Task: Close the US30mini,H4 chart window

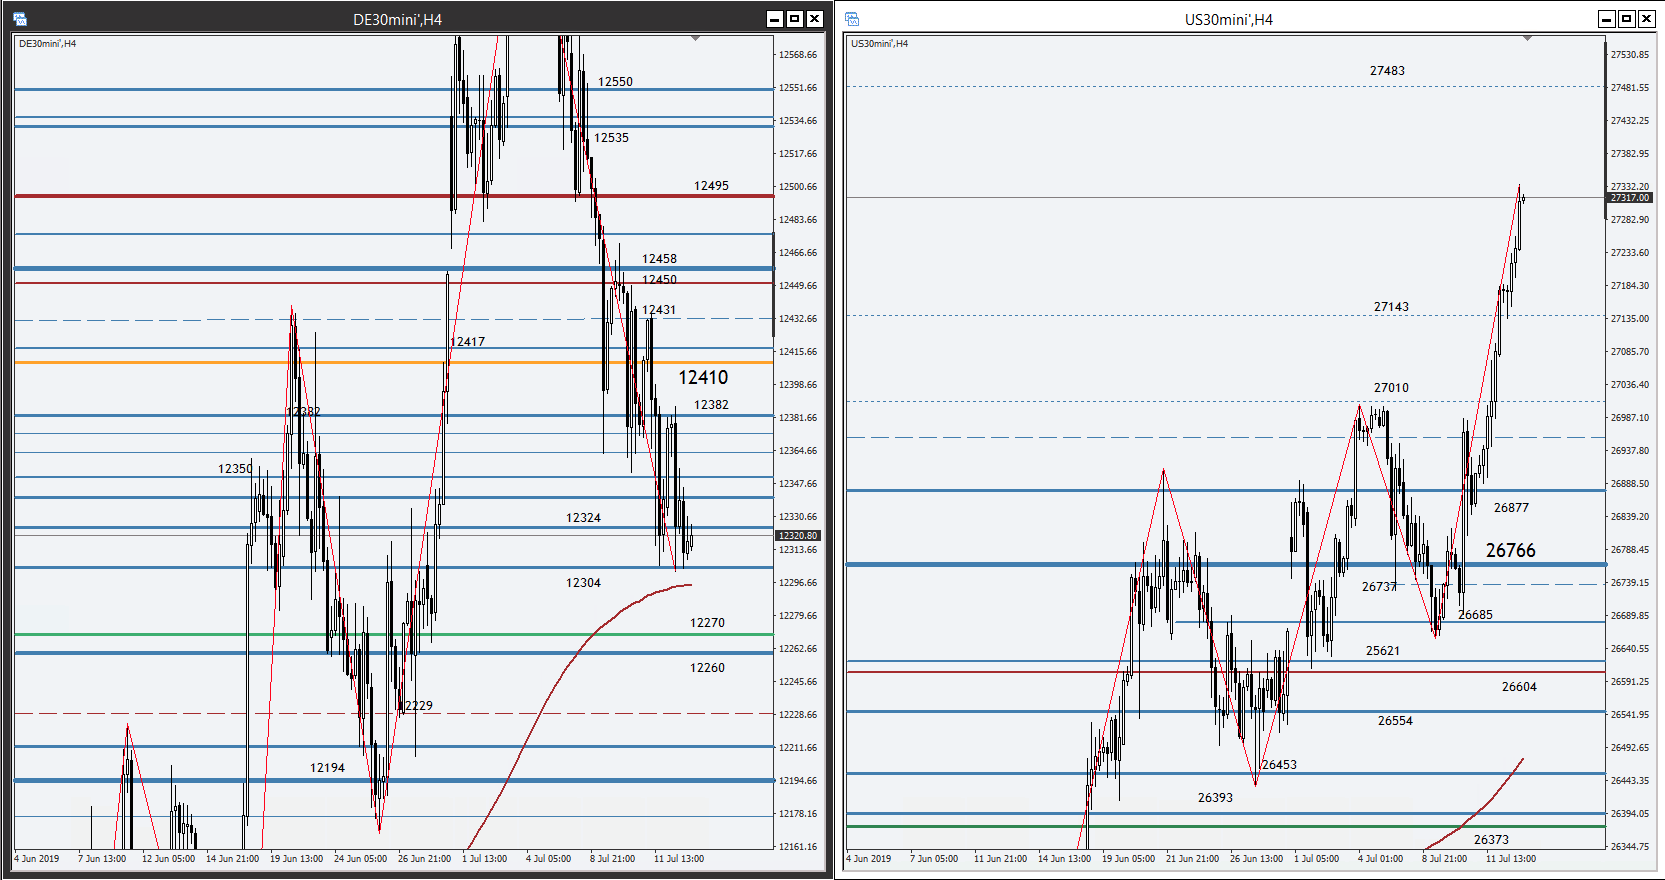Action: click(1647, 19)
